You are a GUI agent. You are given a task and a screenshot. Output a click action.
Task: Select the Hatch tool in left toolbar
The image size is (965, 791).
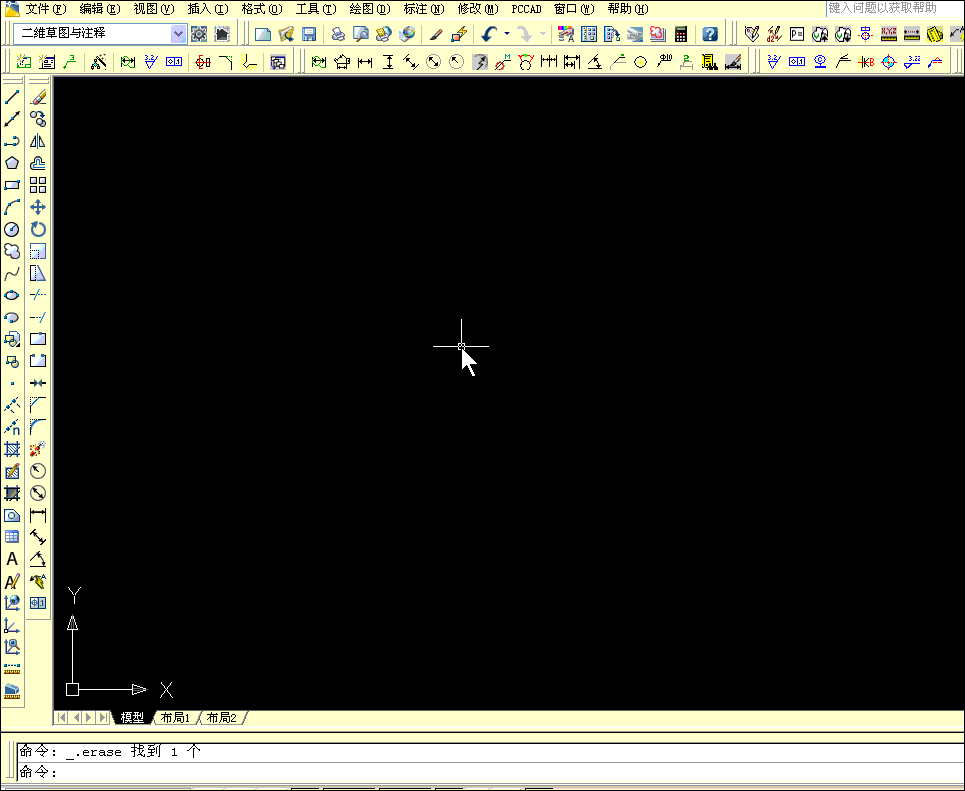tap(11, 448)
